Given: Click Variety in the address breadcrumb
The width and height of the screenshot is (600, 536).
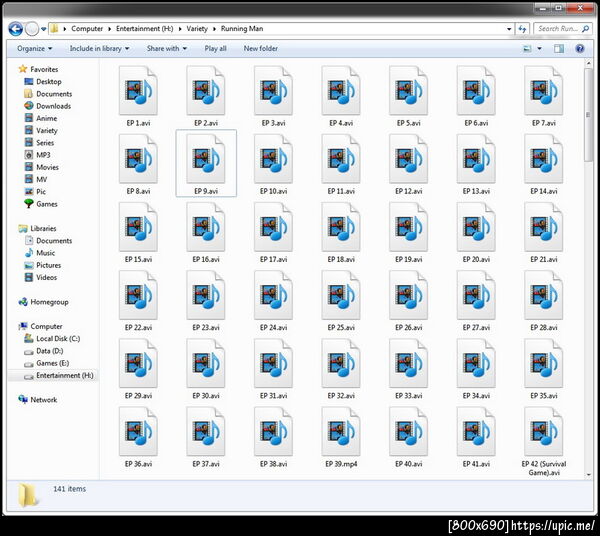Looking at the screenshot, I should (x=197, y=29).
